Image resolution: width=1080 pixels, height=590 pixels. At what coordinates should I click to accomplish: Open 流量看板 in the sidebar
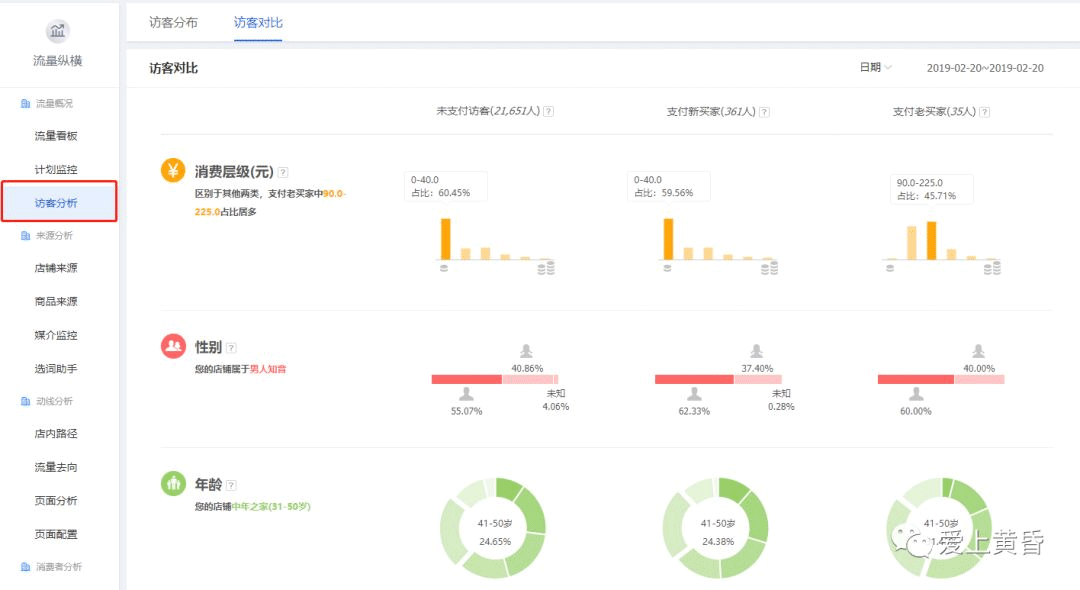[56, 136]
